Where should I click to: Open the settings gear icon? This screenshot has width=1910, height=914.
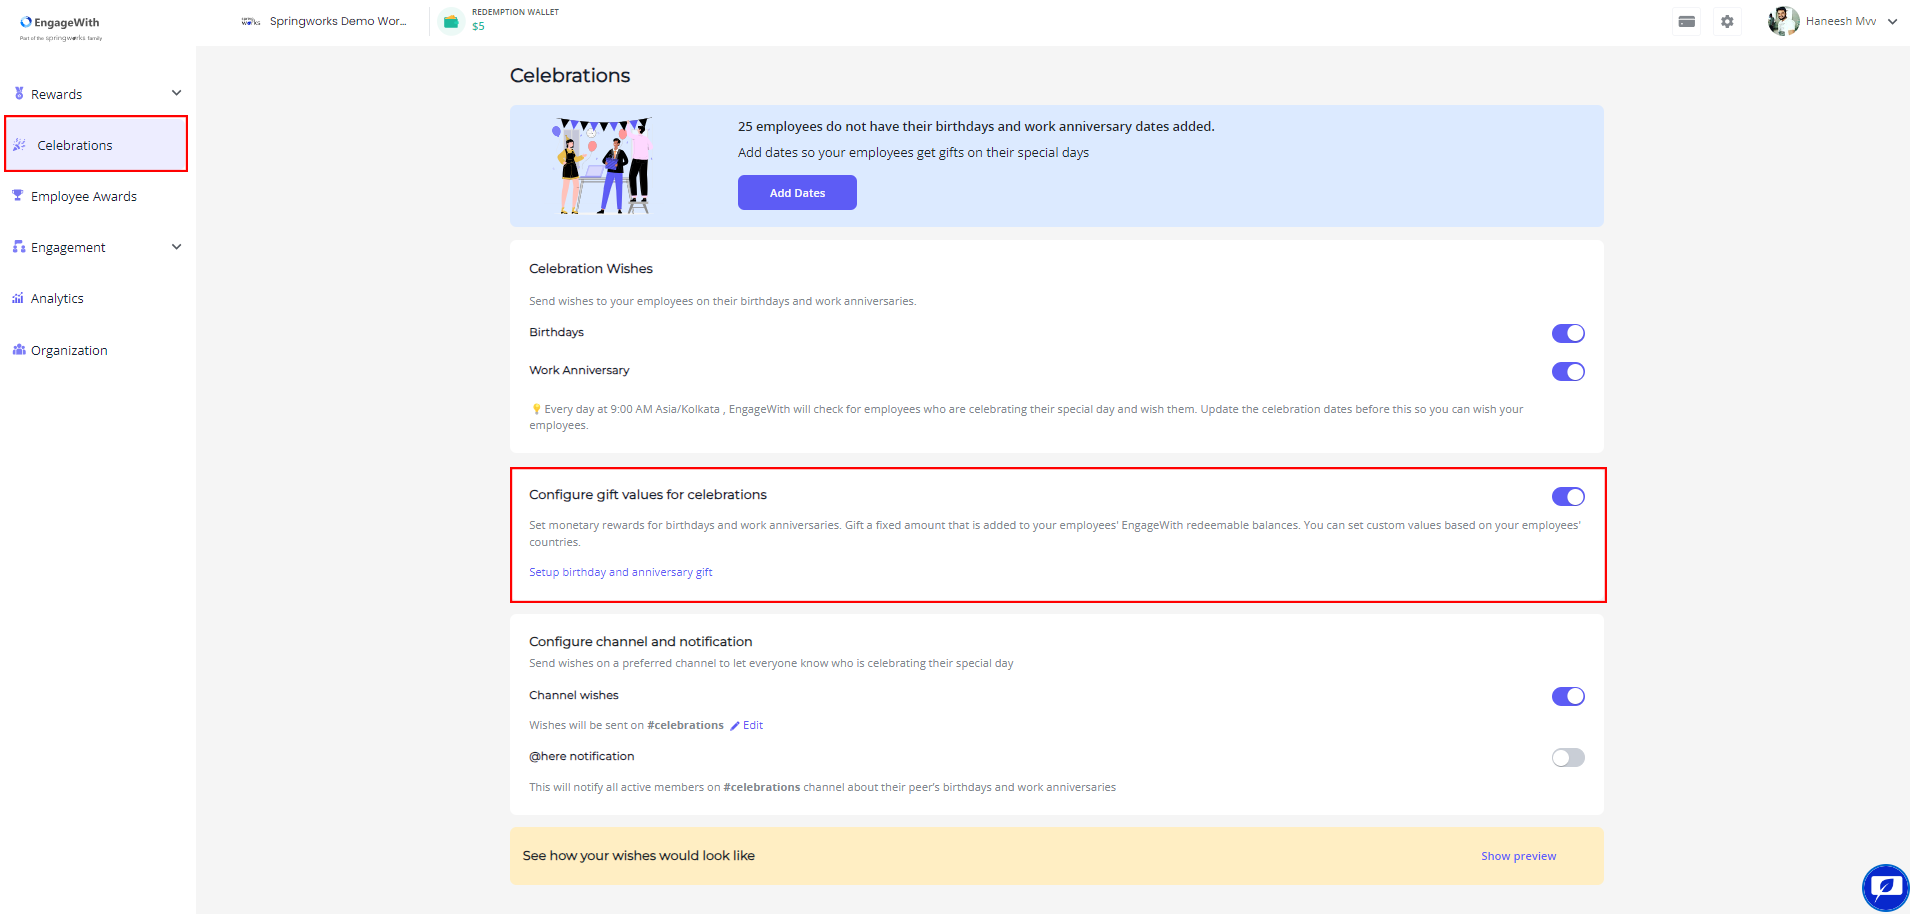click(x=1727, y=21)
